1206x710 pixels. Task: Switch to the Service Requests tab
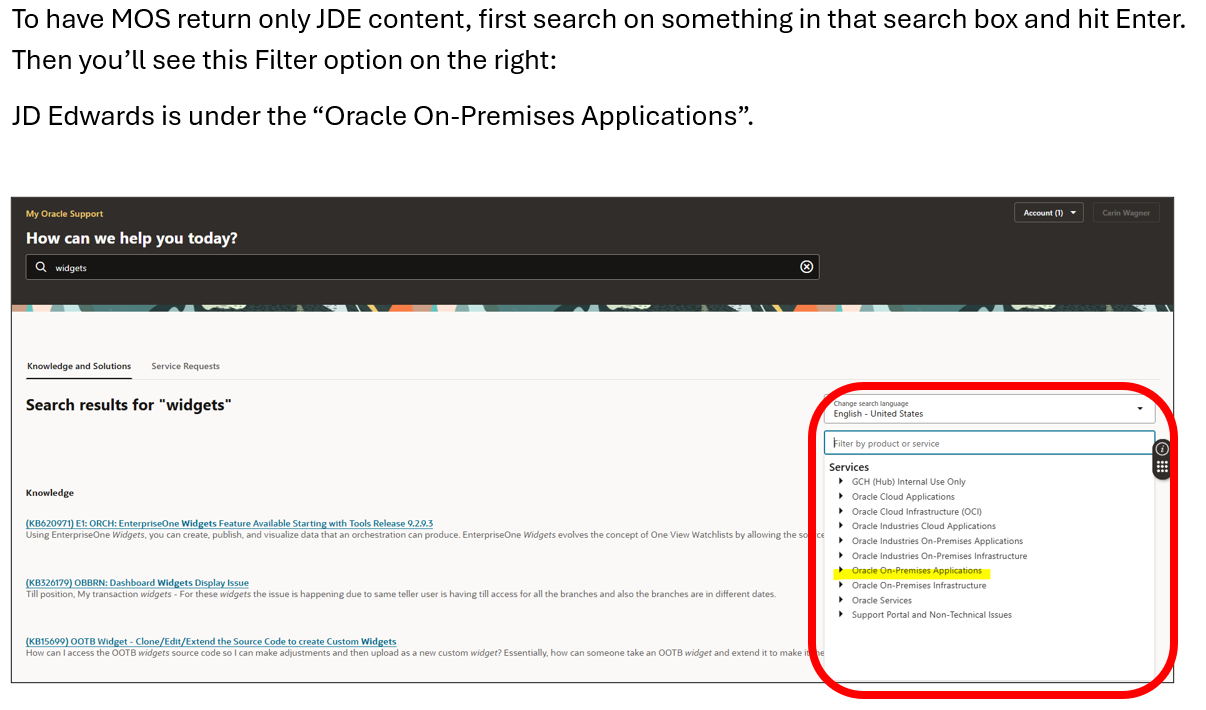pos(185,366)
